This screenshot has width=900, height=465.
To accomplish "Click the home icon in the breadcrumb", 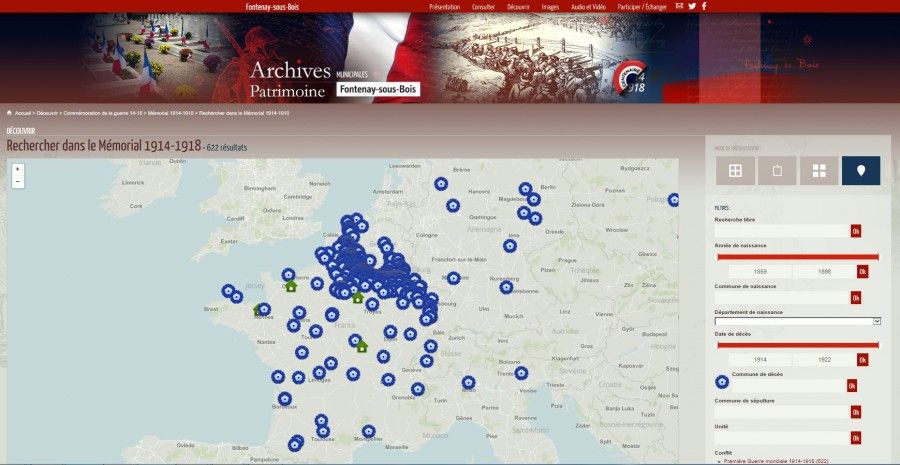I will (x=9, y=113).
